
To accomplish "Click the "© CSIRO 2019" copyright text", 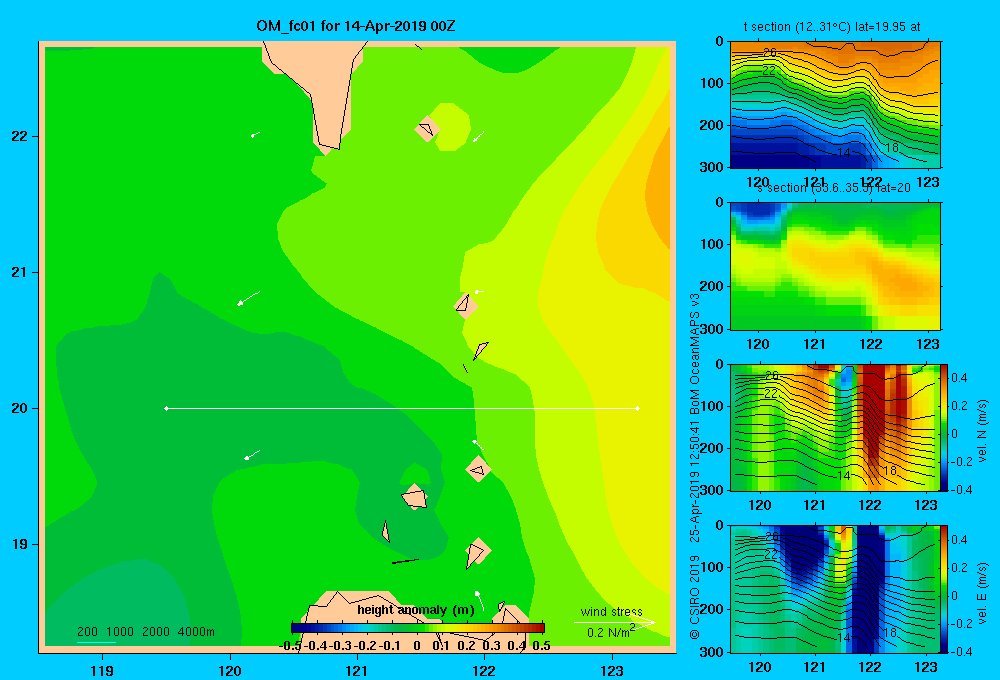I will tap(695, 597).
